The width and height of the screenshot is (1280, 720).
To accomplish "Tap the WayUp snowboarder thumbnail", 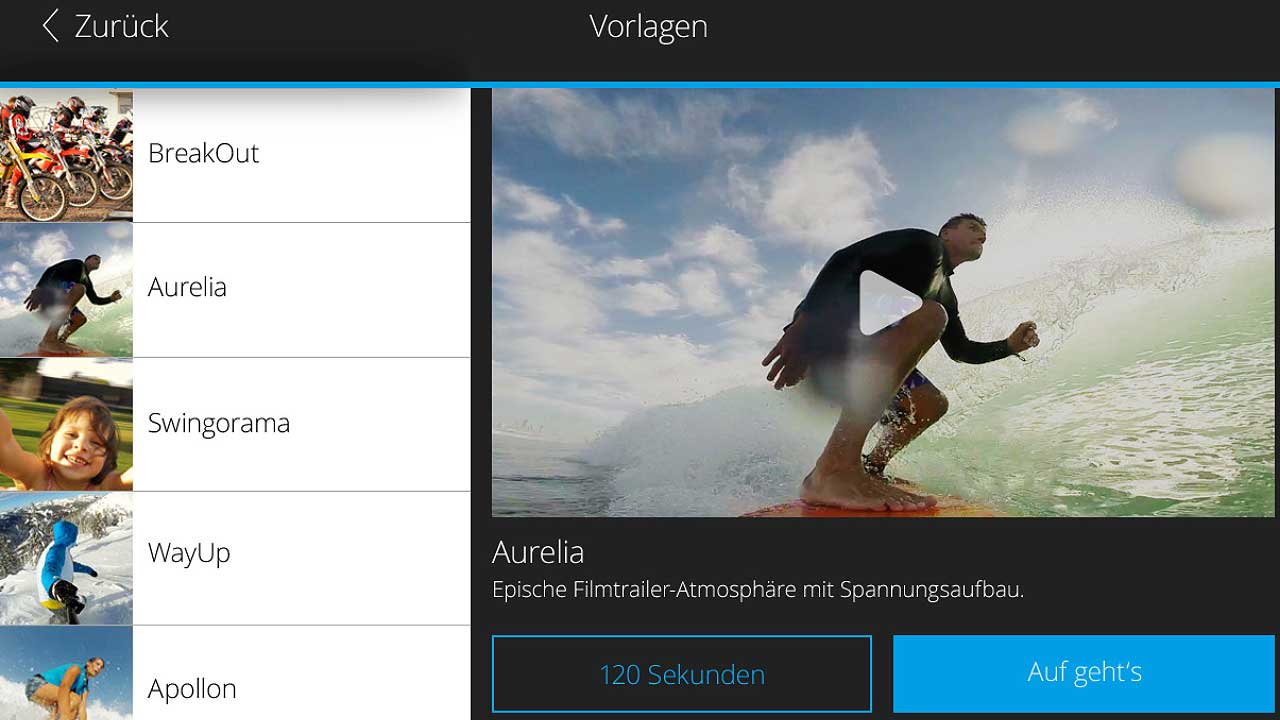I will (66, 558).
